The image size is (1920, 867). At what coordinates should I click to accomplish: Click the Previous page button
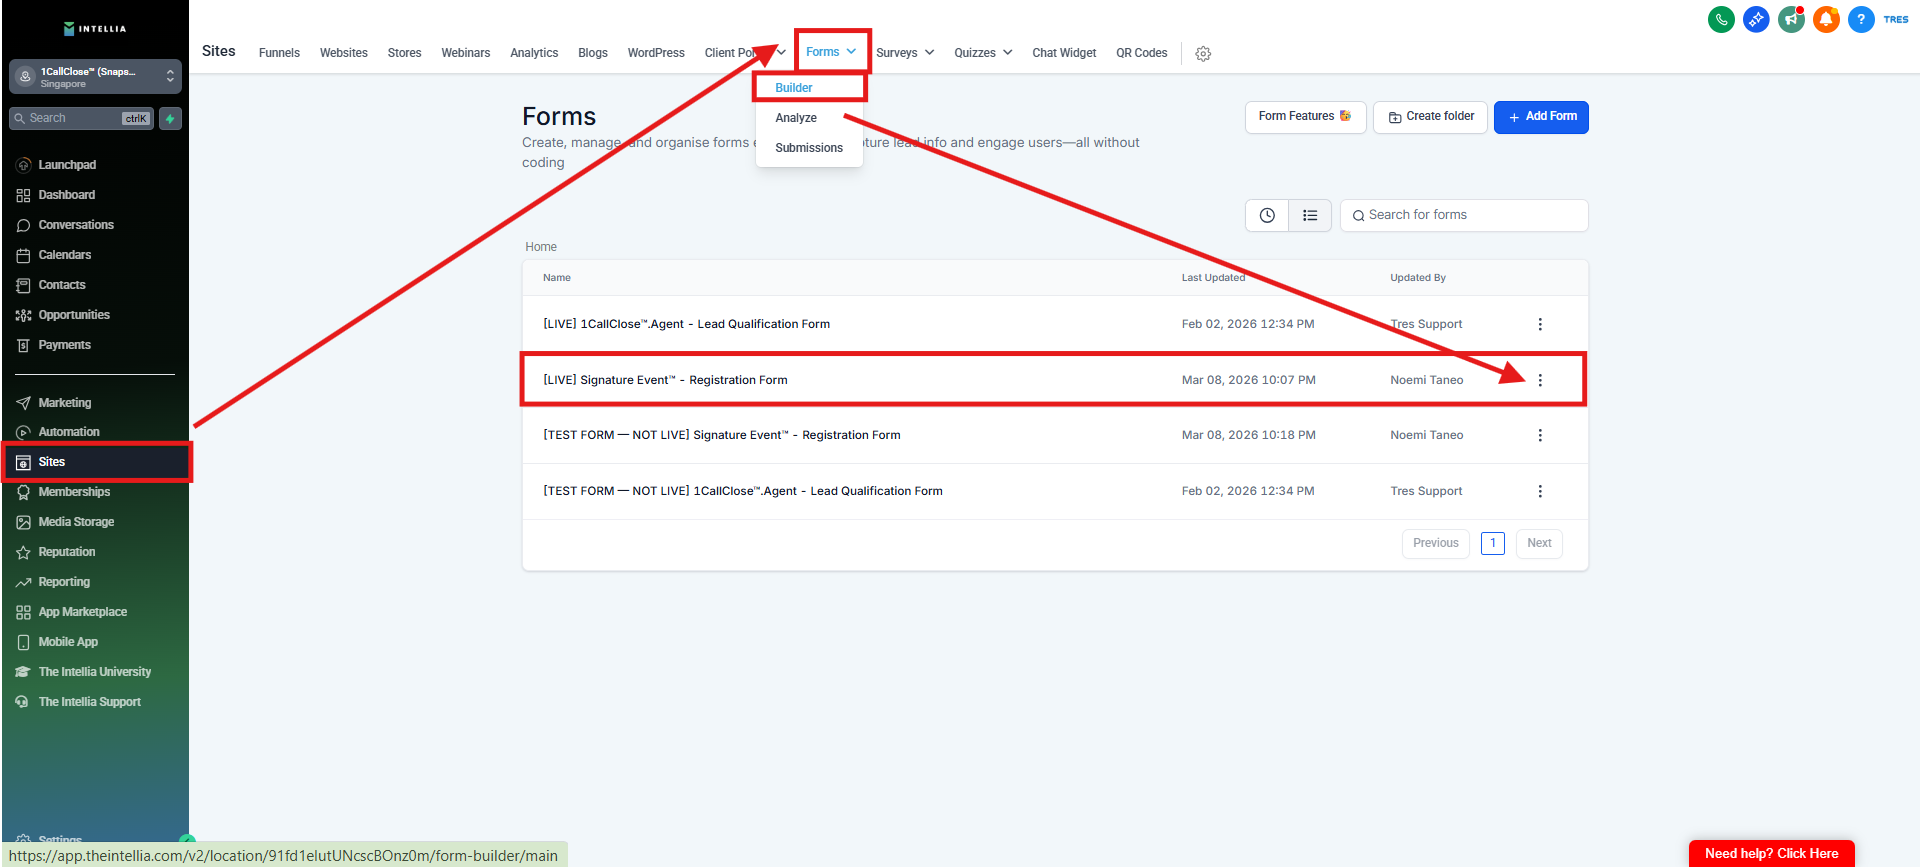click(x=1436, y=543)
